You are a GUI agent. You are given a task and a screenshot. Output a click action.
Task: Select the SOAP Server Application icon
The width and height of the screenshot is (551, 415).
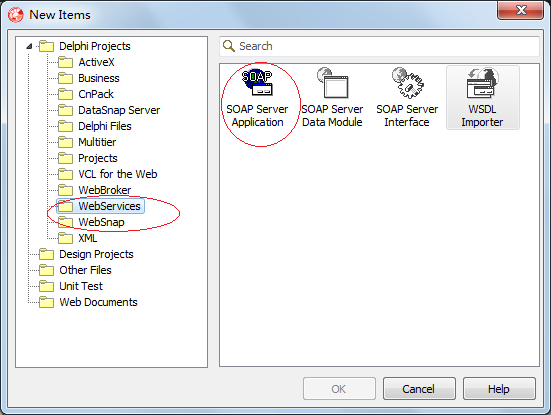(257, 83)
